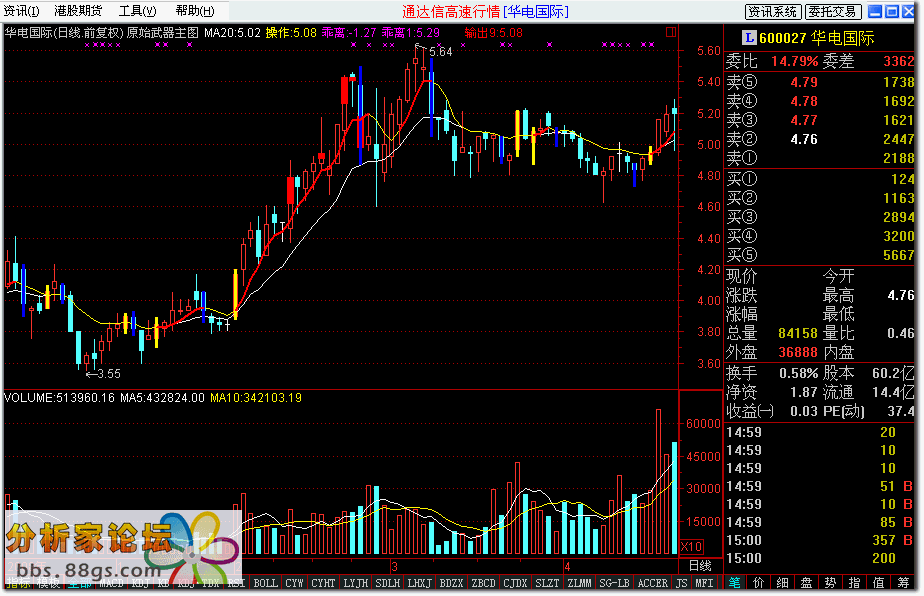924x596 pixels.
Task: Open the 帮助(H) menu
Action: [x=194, y=11]
